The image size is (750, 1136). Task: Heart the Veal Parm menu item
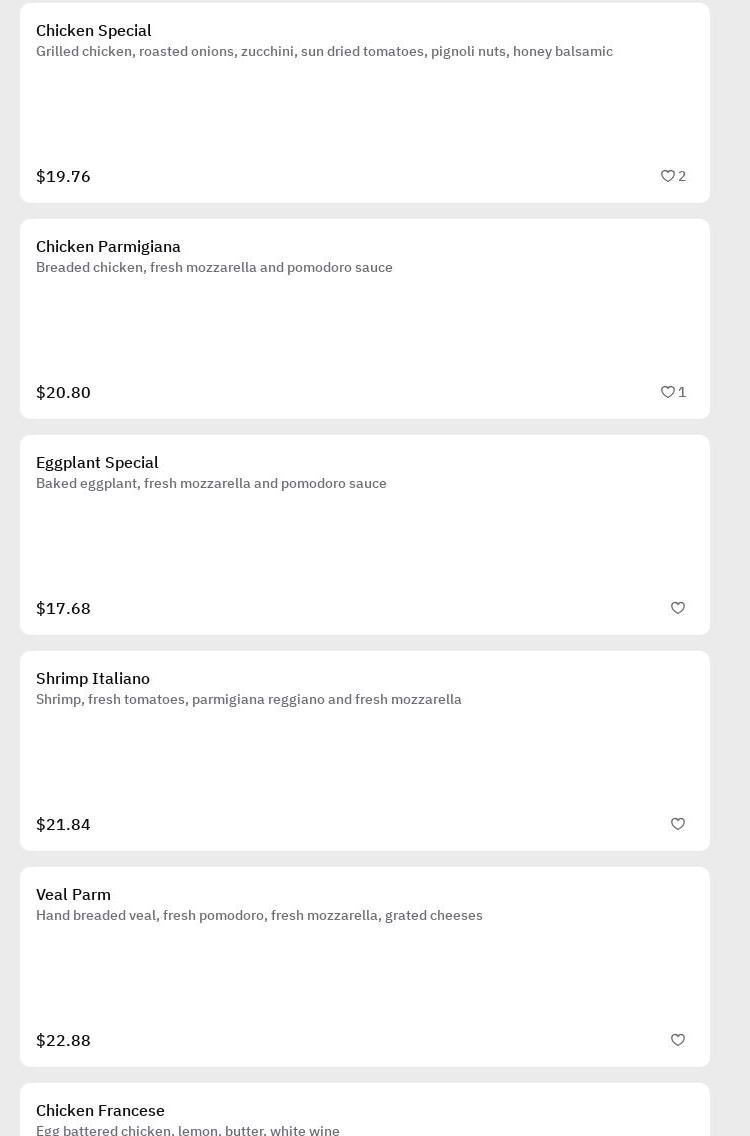678,1040
